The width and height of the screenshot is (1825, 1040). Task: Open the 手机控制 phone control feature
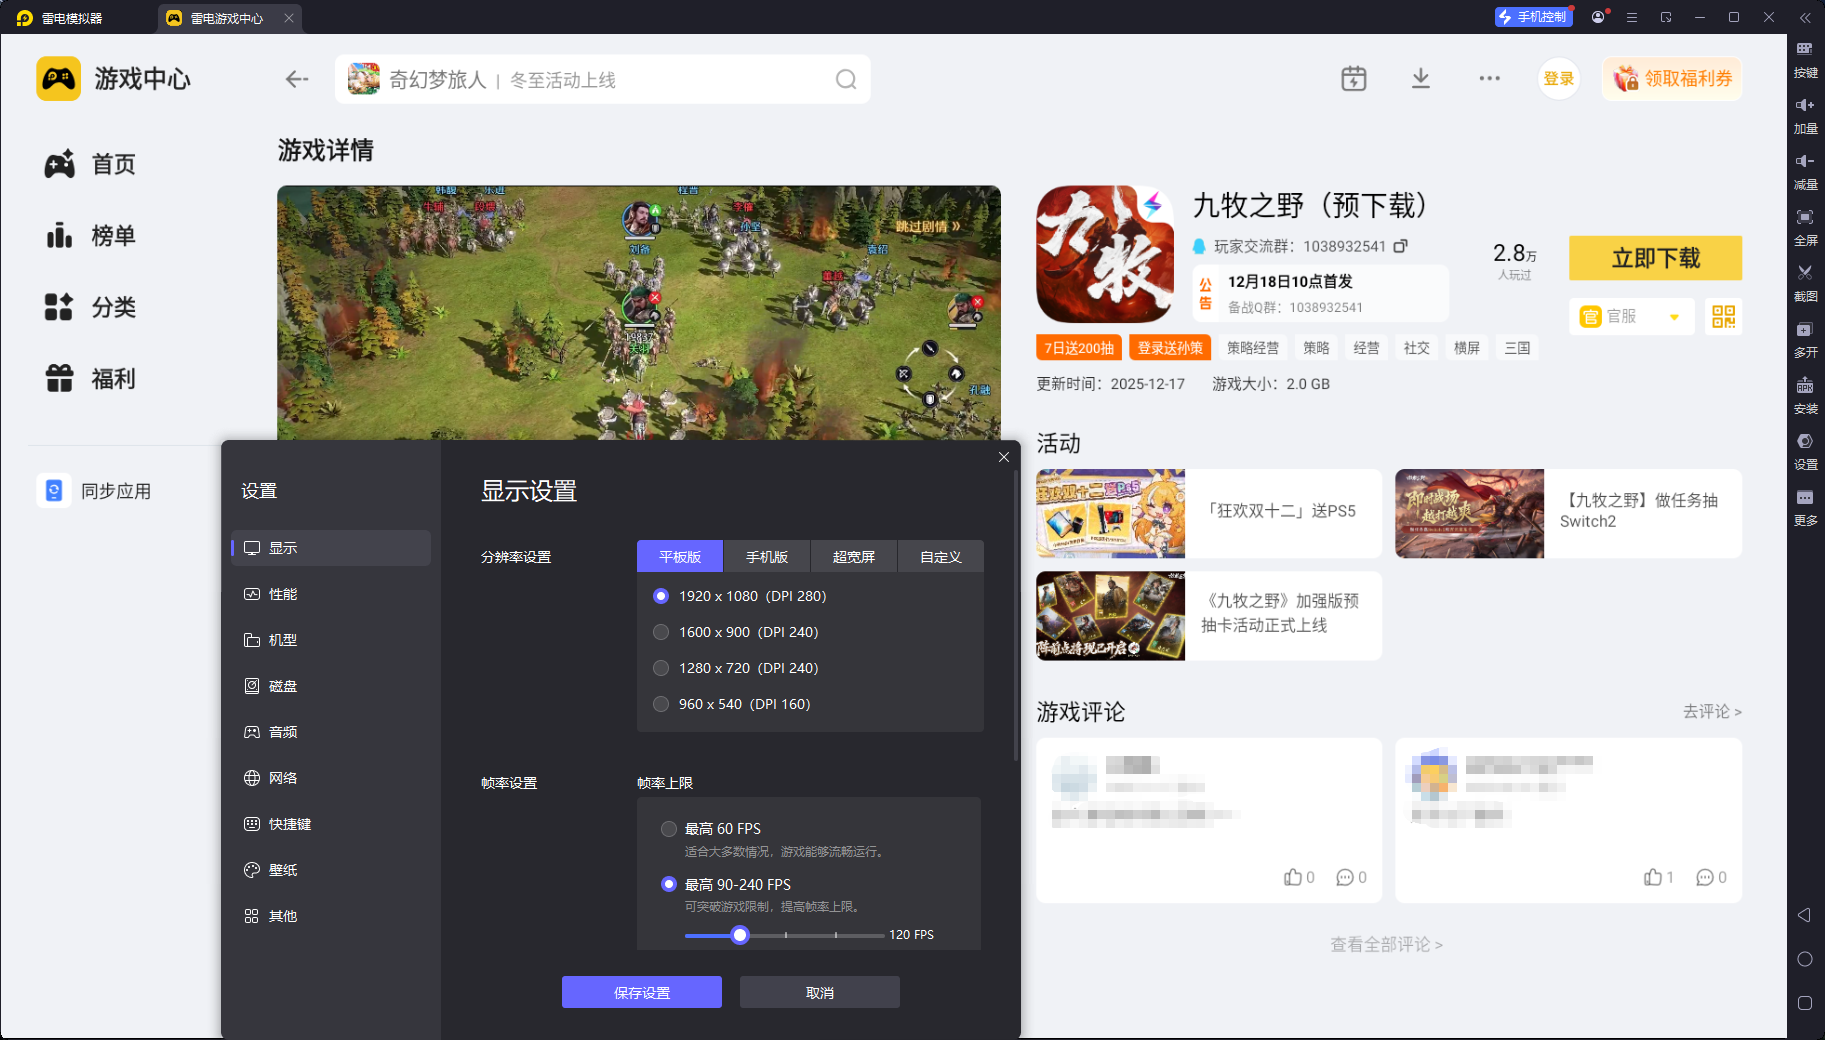pyautogui.click(x=1533, y=17)
